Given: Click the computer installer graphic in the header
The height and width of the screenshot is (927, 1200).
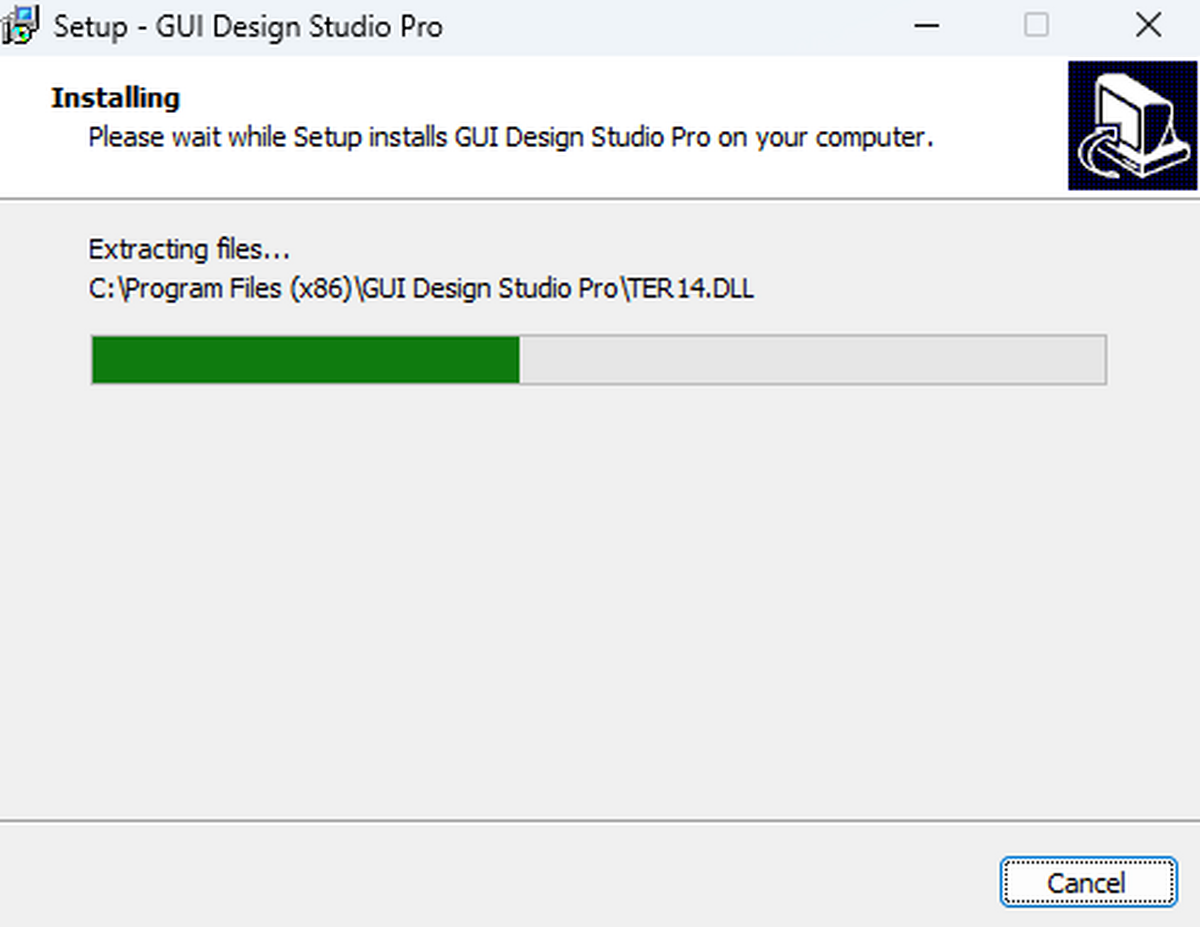Looking at the screenshot, I should click(1132, 125).
